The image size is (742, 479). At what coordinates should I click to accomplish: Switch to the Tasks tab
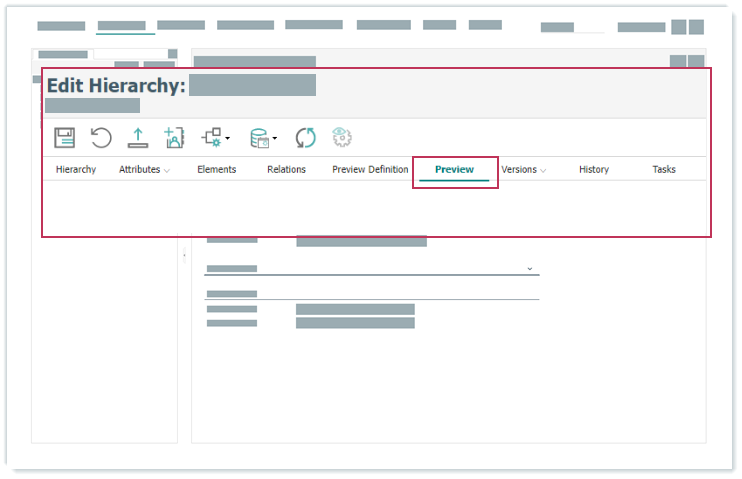coord(664,170)
